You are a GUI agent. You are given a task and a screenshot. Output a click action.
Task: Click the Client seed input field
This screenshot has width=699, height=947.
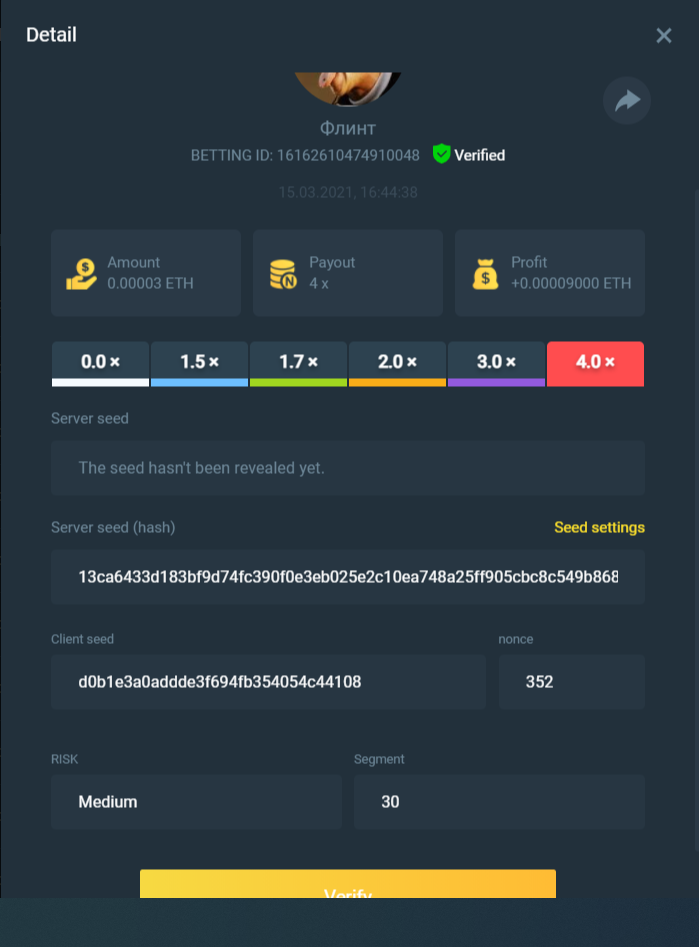pos(268,682)
